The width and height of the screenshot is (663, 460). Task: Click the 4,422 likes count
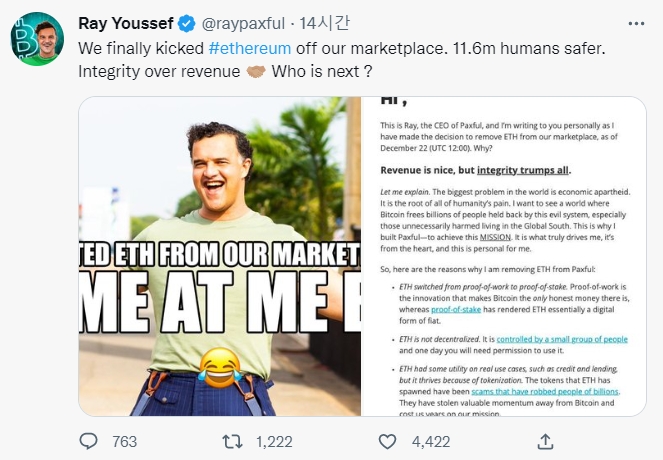pyautogui.click(x=432, y=441)
